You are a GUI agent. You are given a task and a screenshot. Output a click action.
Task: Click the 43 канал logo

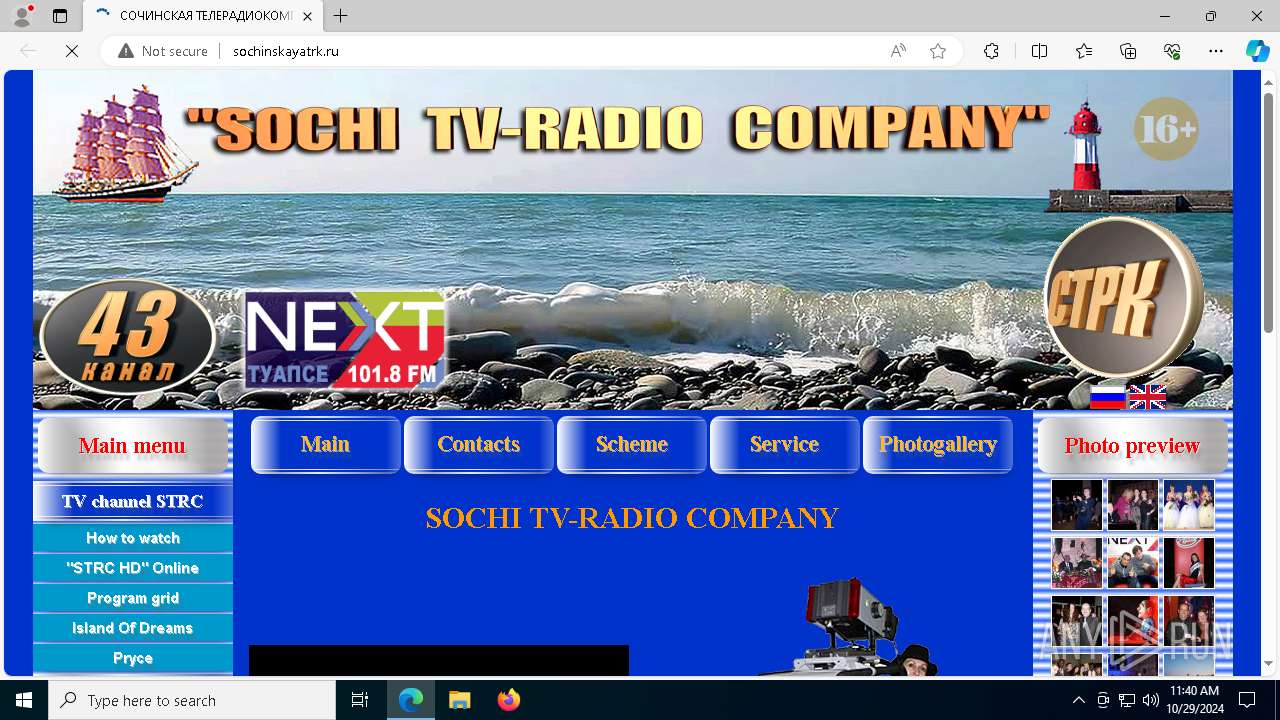tap(128, 337)
